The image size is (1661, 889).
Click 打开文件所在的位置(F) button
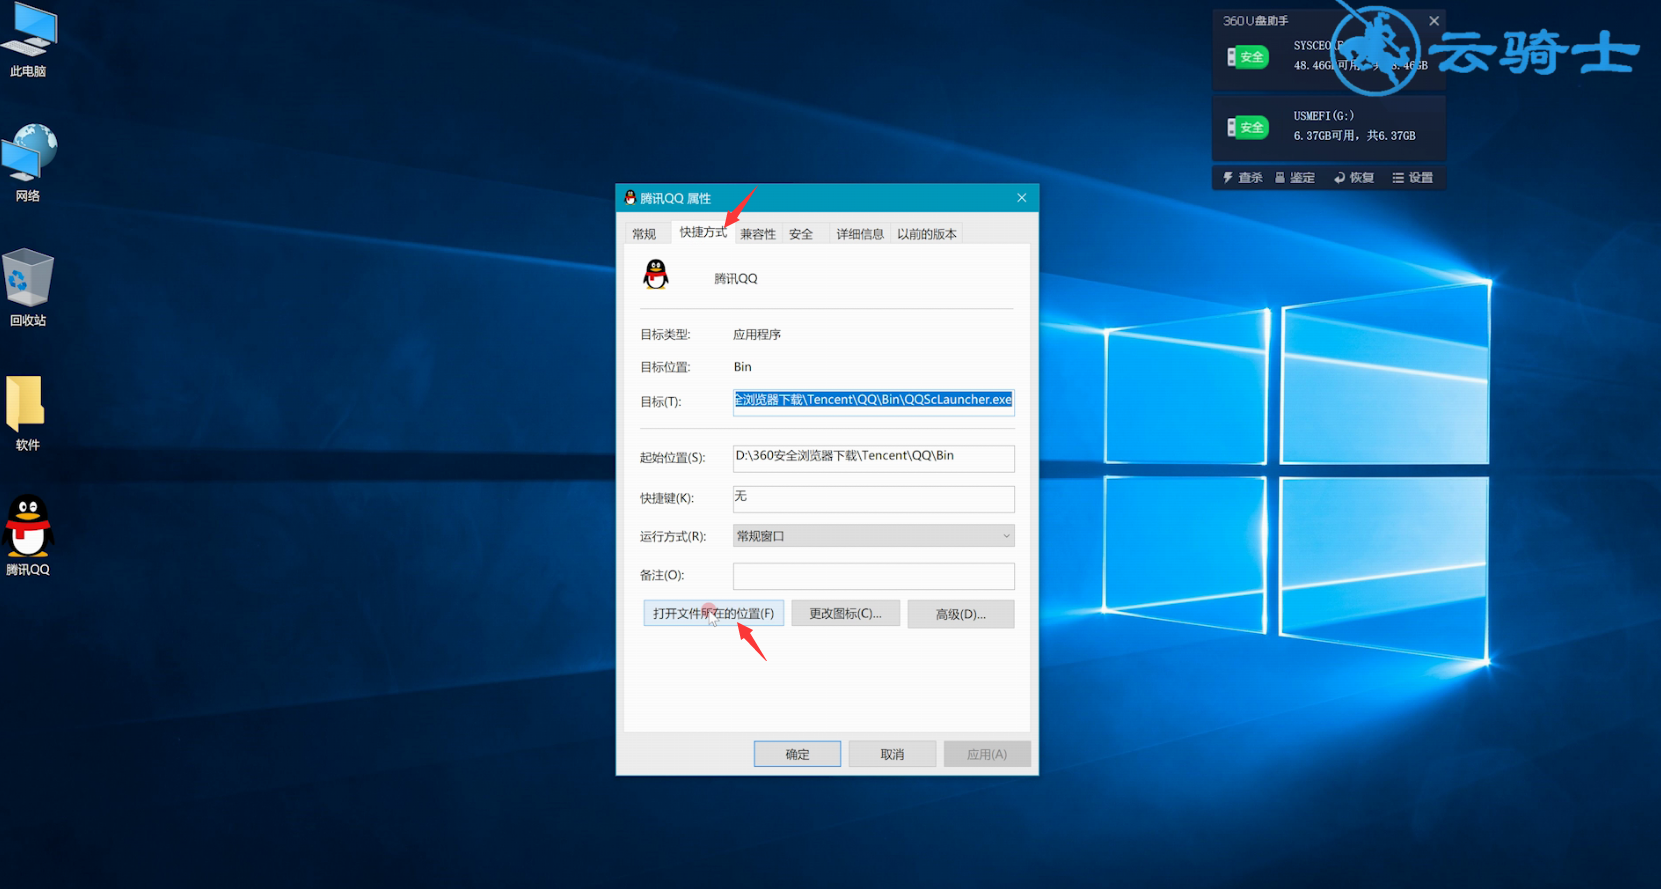713,613
